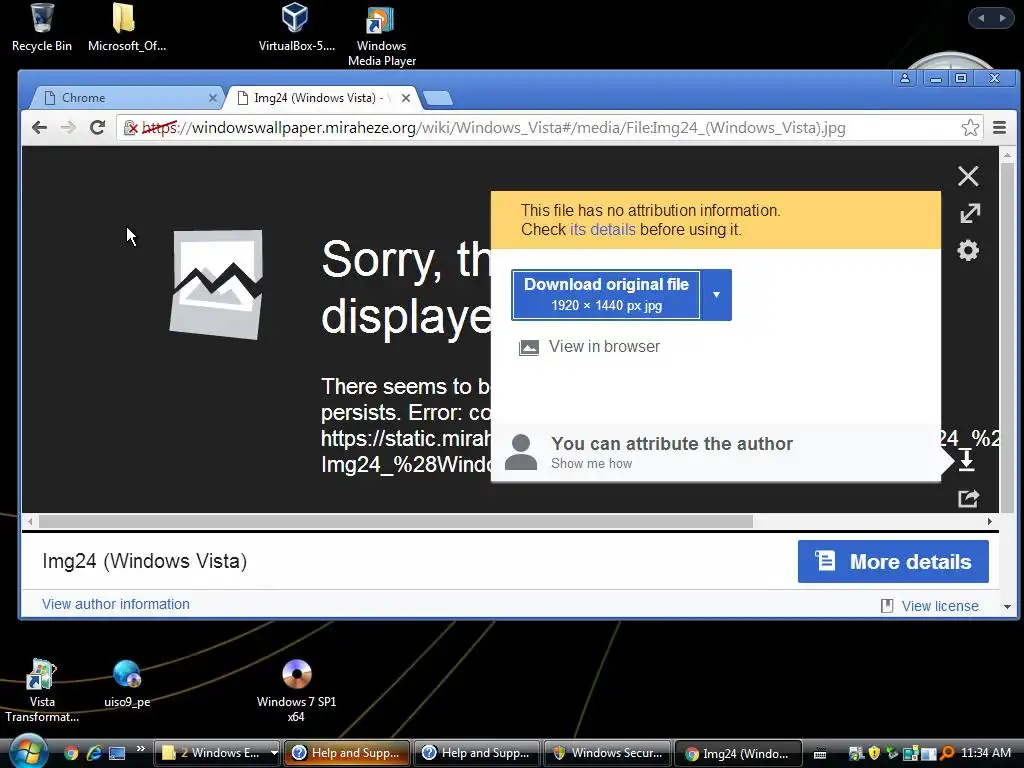Image resolution: width=1024 pixels, height=768 pixels.
Task: Click the share or embed icon in the viewer
Action: (968, 498)
